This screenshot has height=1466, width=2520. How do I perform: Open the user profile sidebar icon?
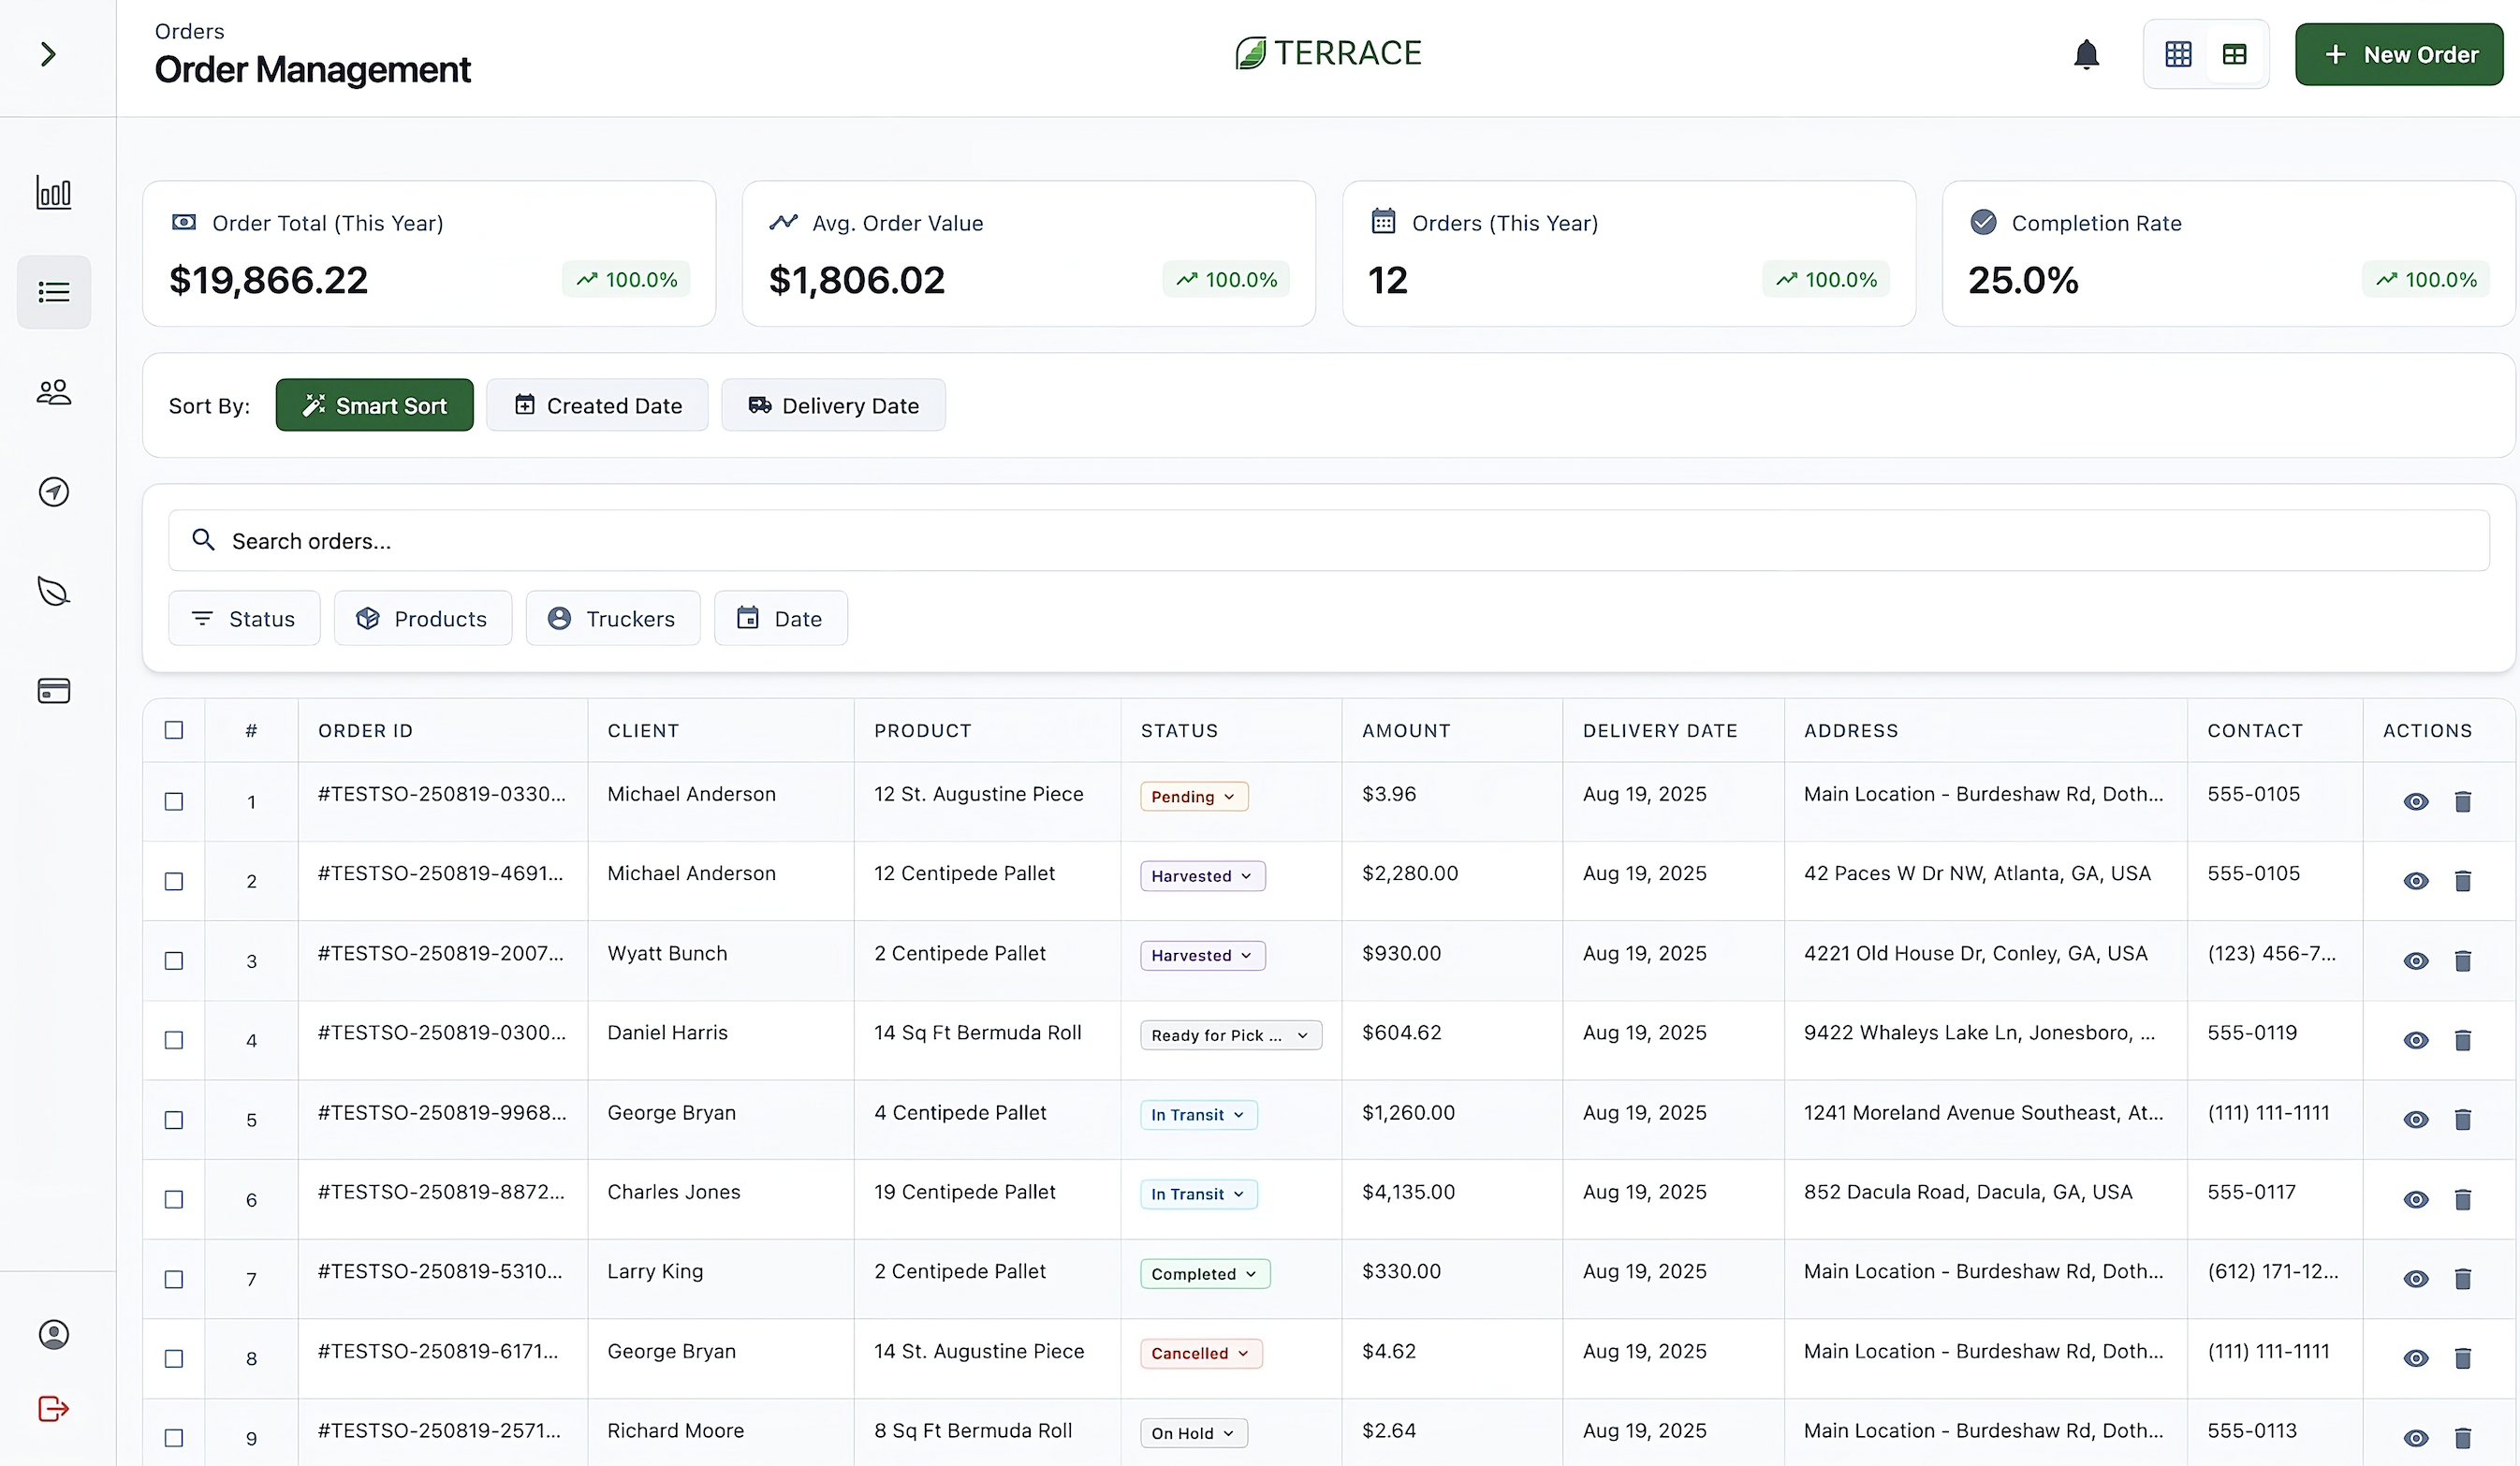click(x=54, y=1334)
